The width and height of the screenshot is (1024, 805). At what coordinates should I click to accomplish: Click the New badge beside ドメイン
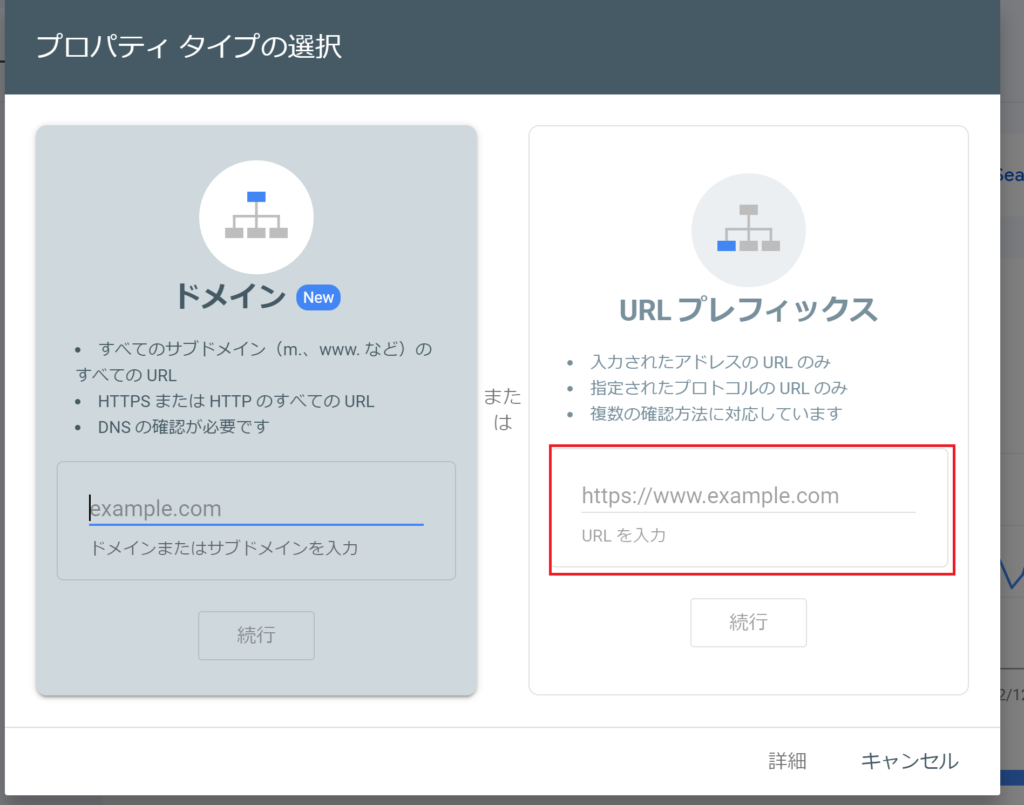click(318, 297)
